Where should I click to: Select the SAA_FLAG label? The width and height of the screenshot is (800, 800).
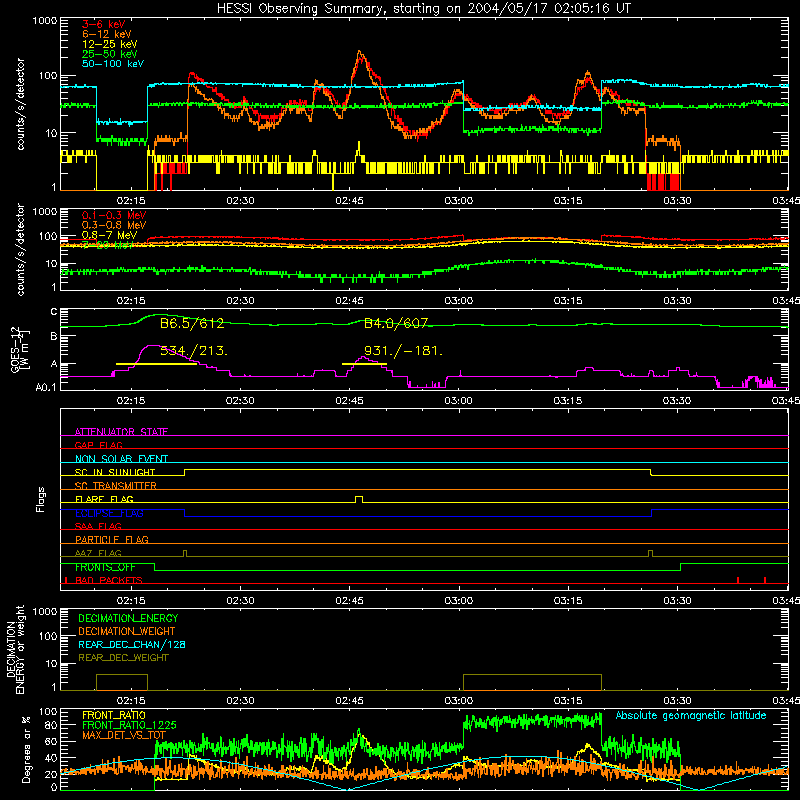pos(98,526)
